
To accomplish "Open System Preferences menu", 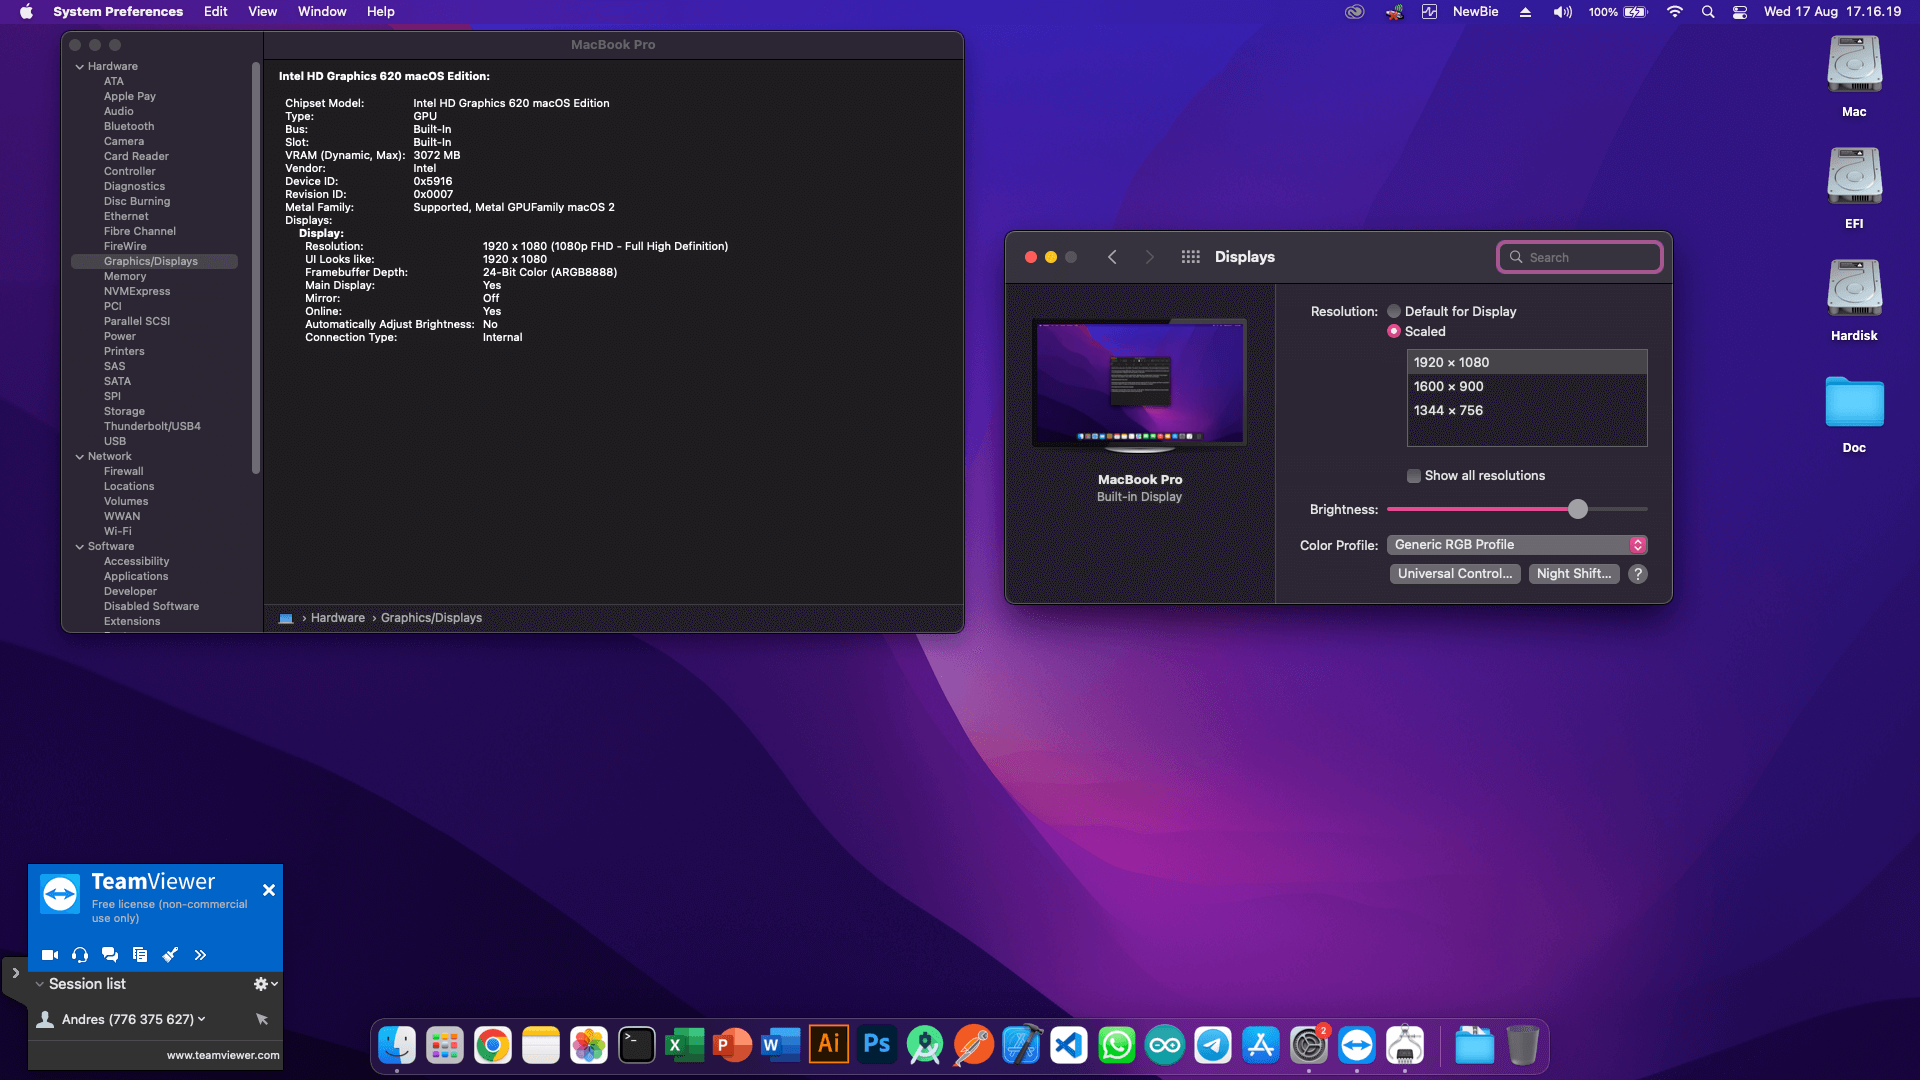I will coord(118,12).
